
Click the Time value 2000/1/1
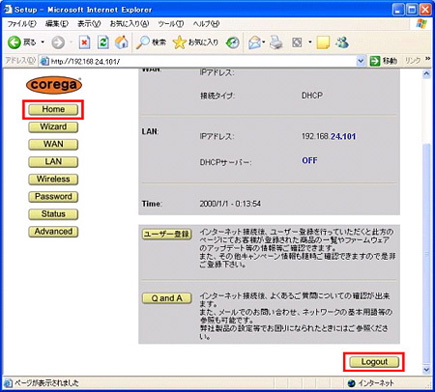coord(230,204)
